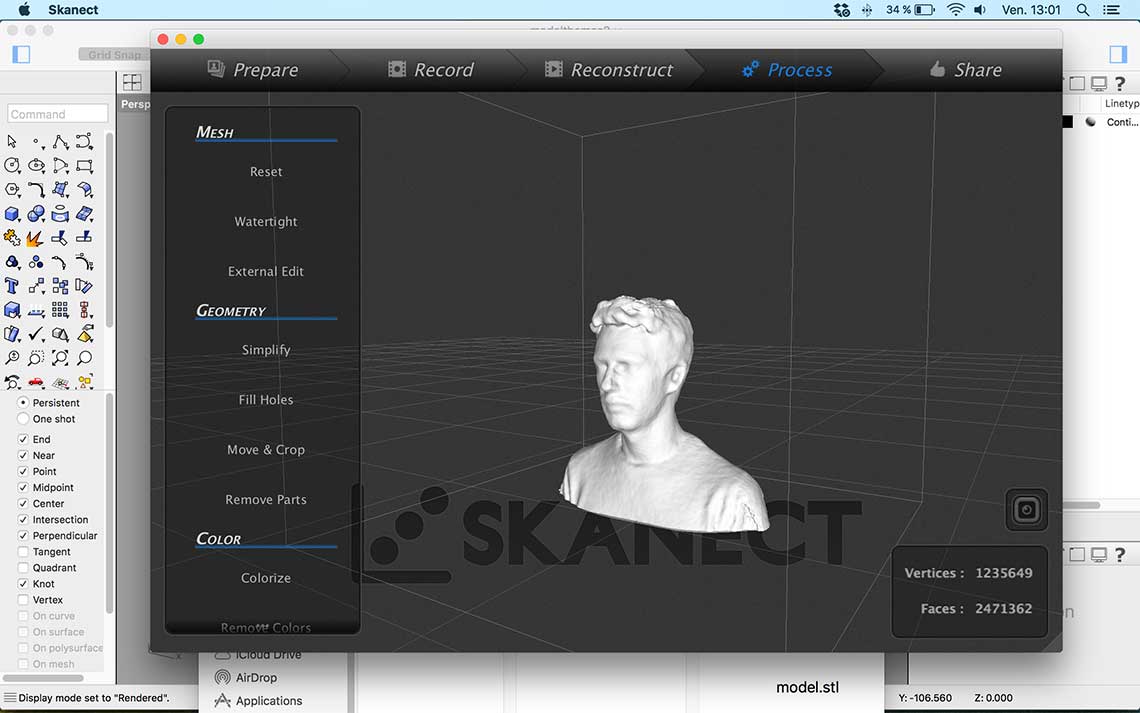Select the Rectangle tool in Rhino
1140x713 pixels.
[x=84, y=165]
